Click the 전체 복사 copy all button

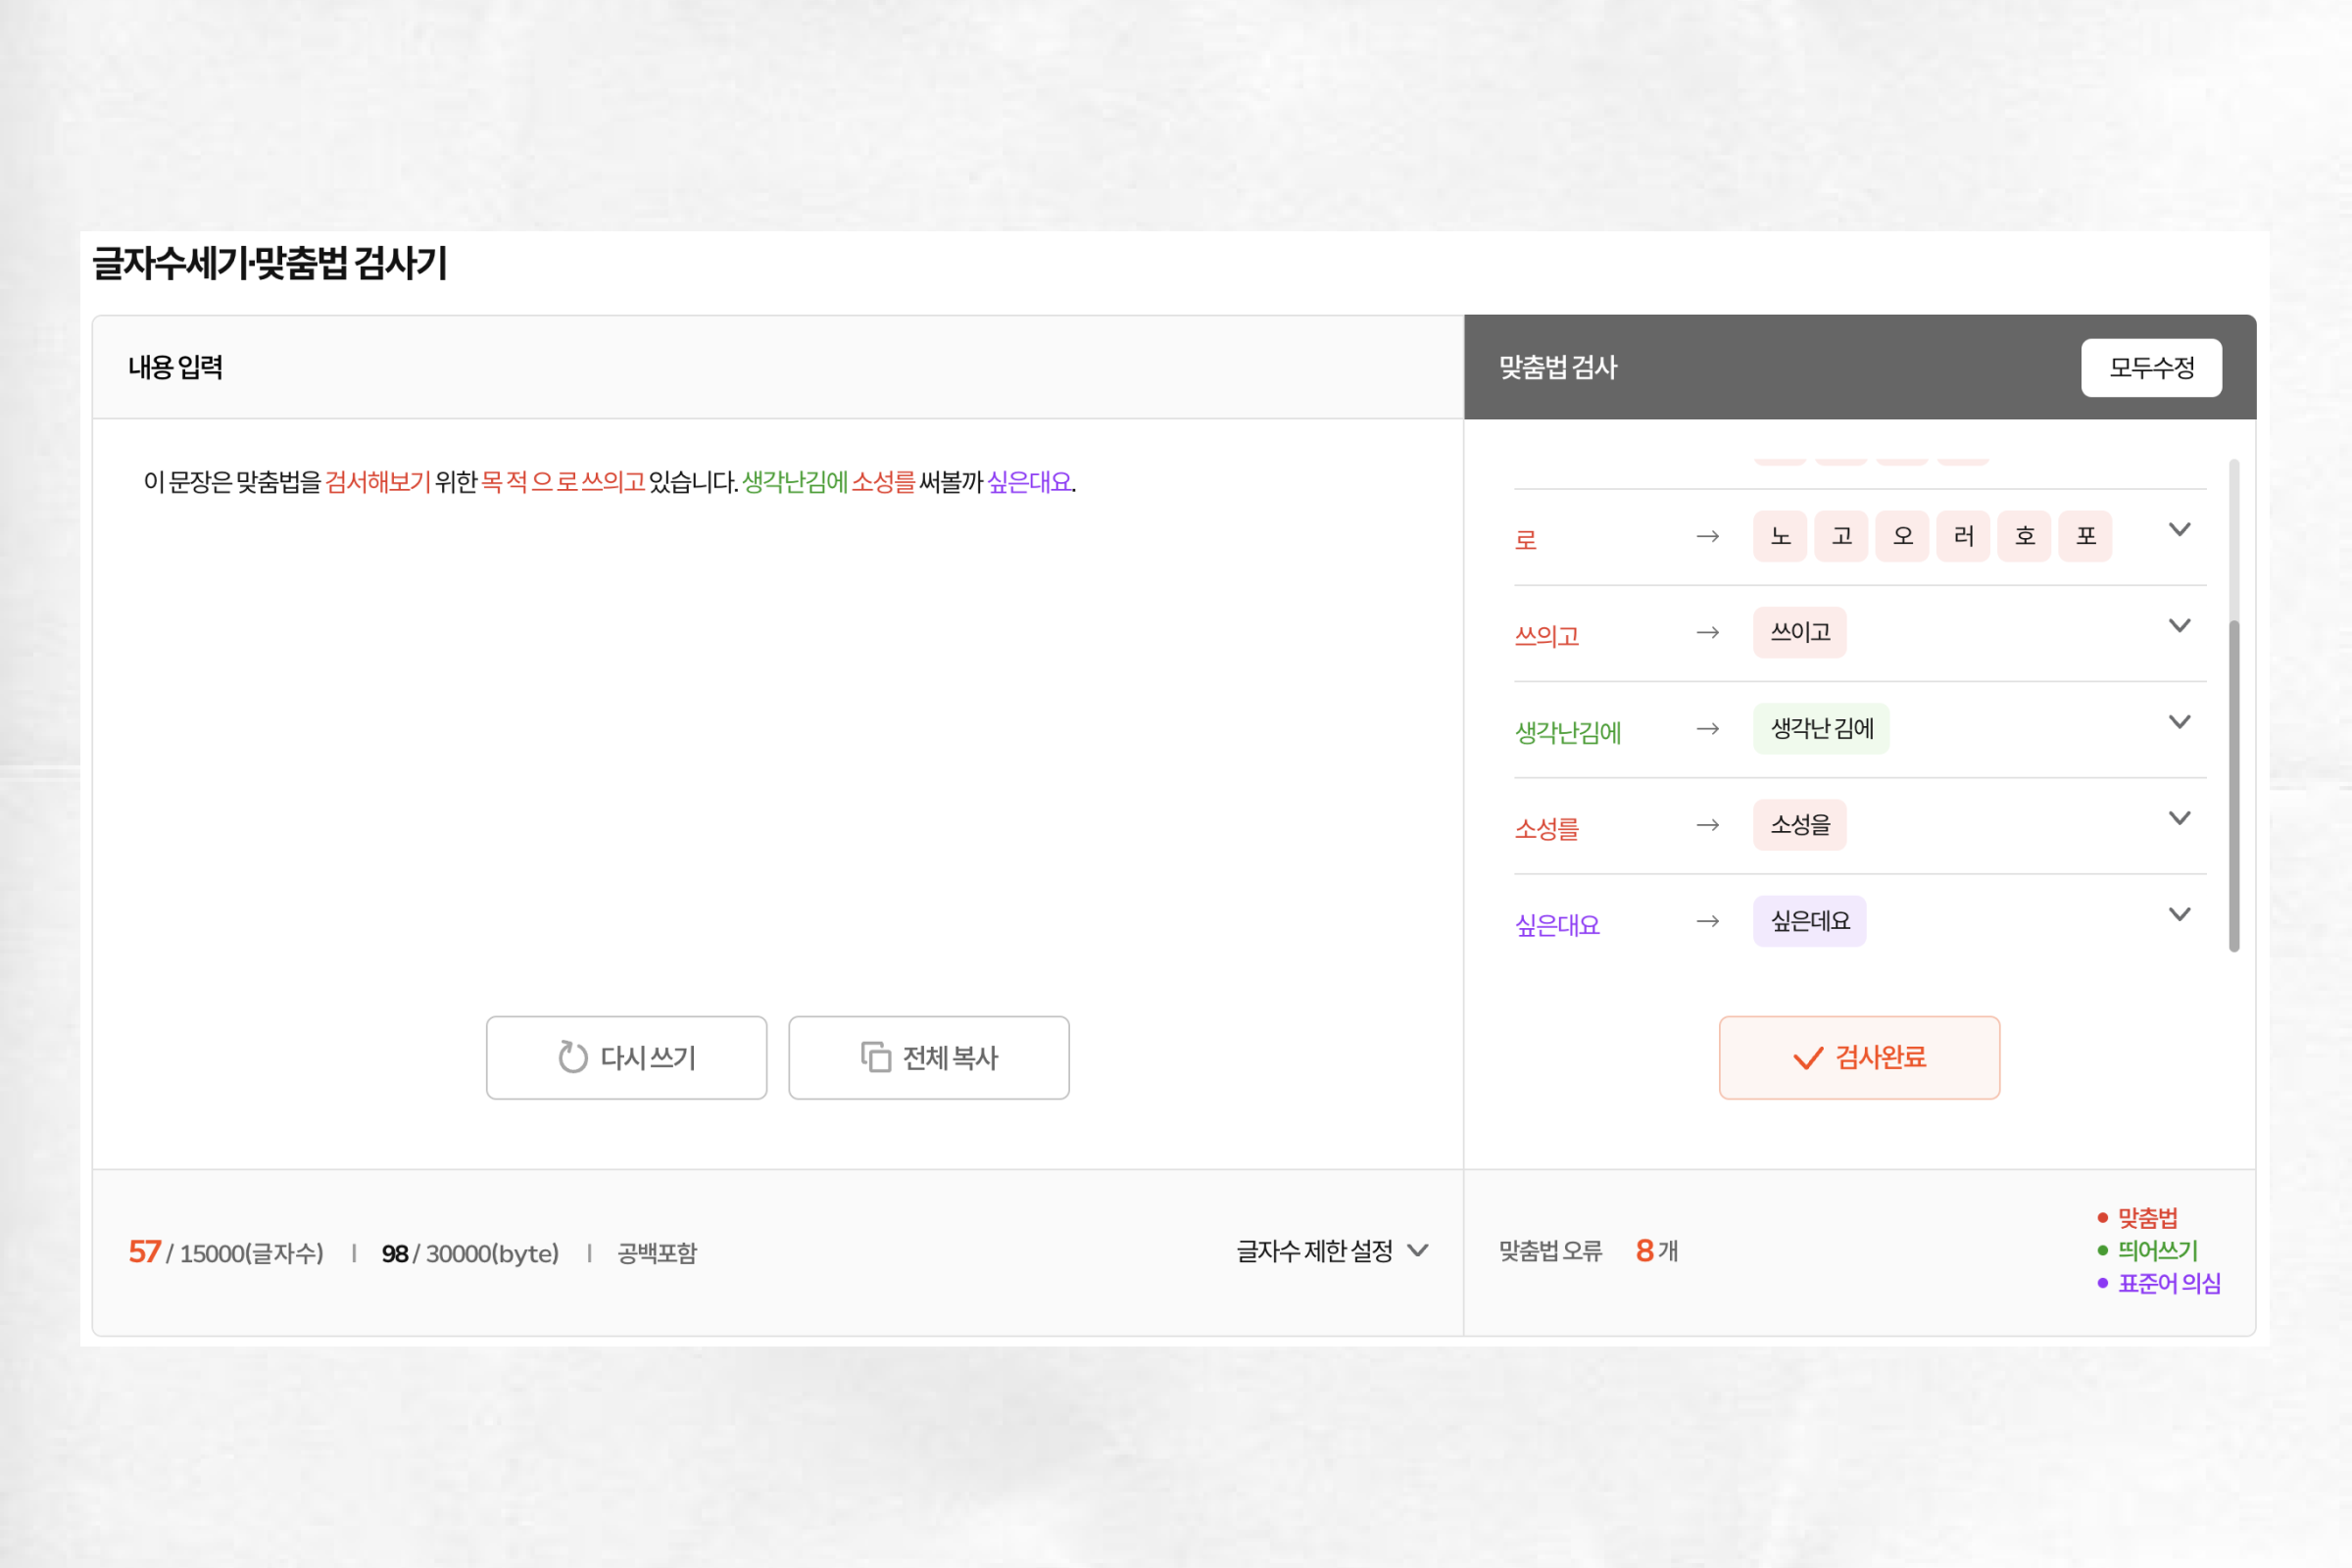click(x=928, y=1057)
